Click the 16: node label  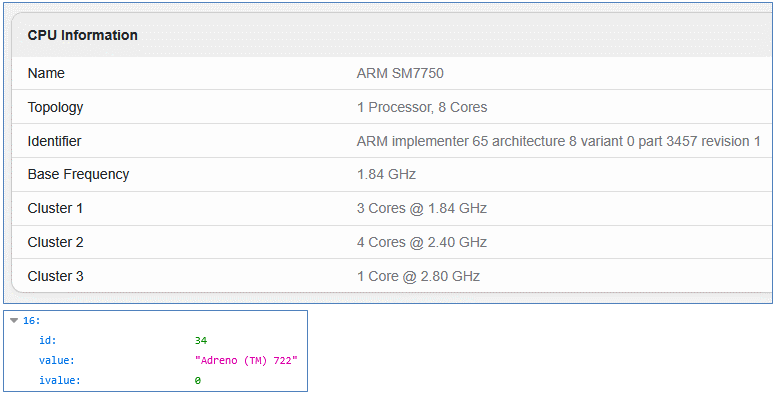coord(32,321)
